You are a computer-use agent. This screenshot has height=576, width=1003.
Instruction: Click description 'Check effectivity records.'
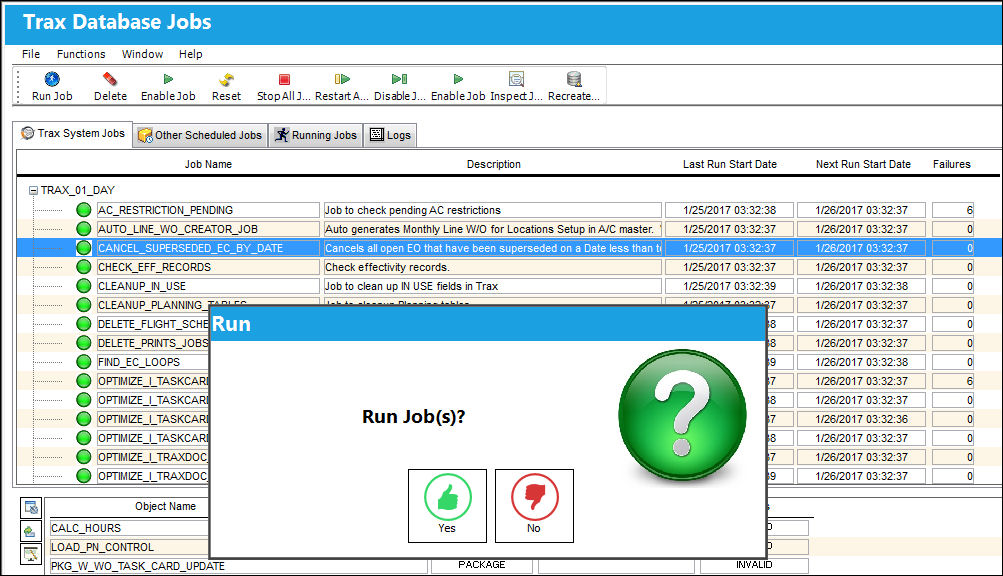point(493,267)
